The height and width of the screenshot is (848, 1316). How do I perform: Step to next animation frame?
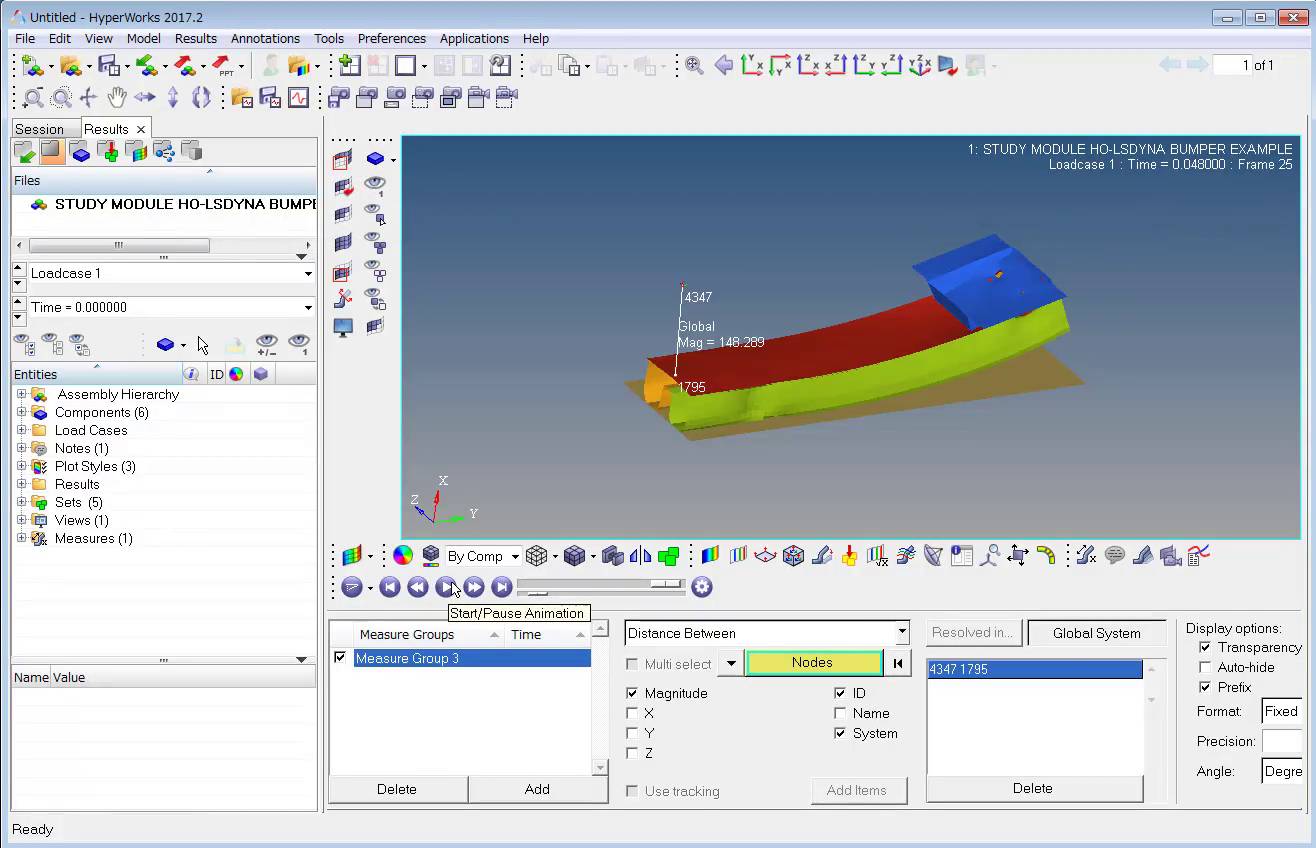474,587
